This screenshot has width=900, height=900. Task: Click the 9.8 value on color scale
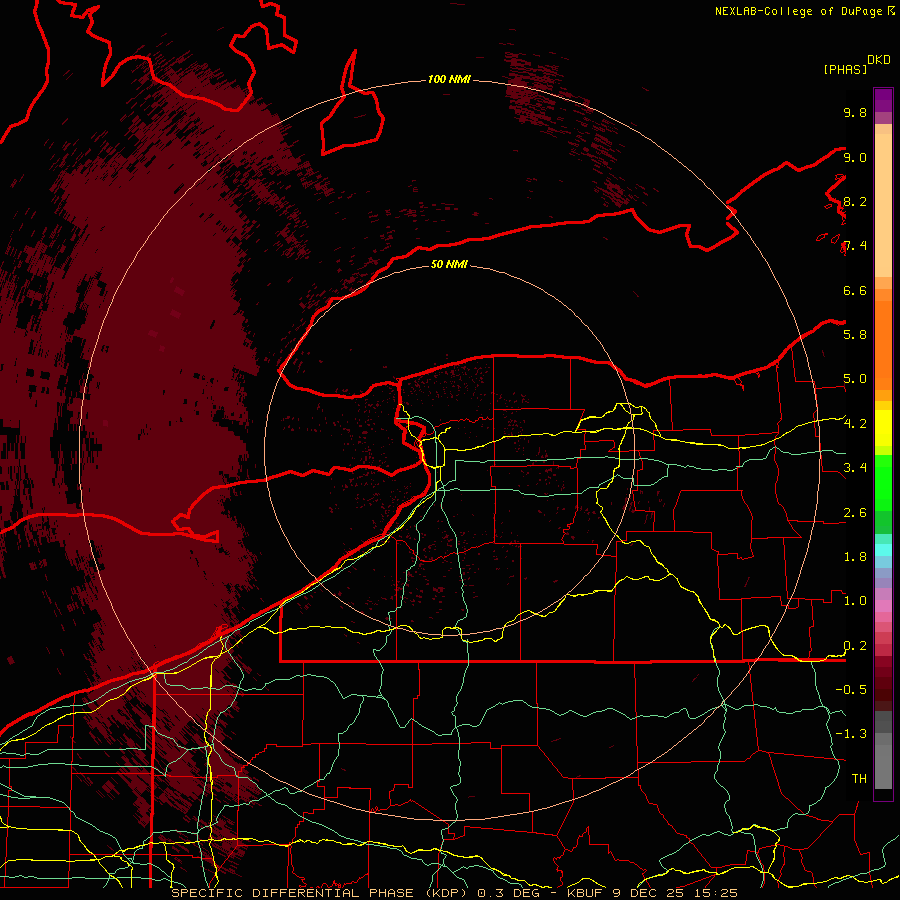[x=855, y=112]
